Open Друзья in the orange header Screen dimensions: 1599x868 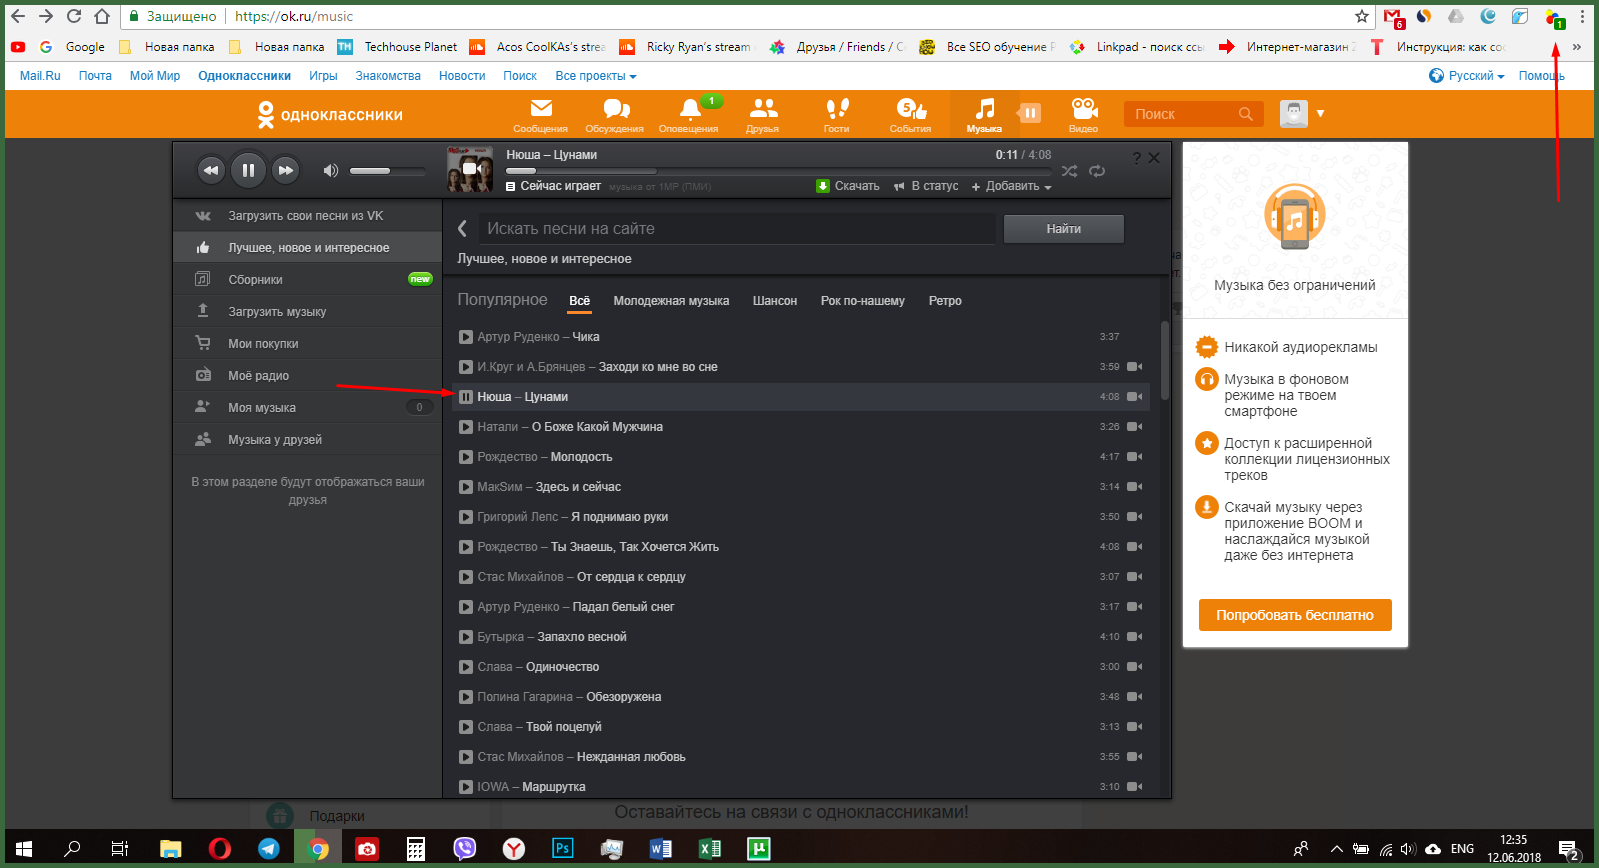coord(763,115)
